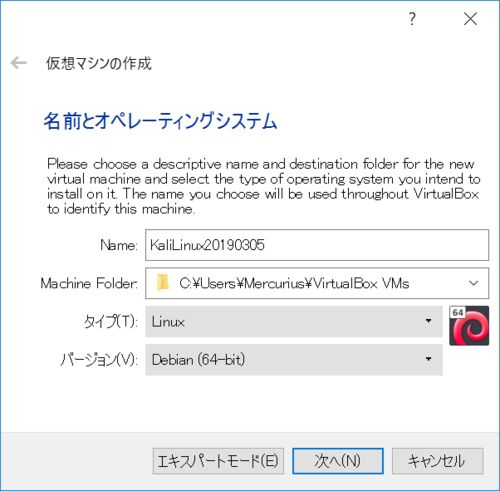Click the Name: label
This screenshot has height=491, width=500.
(x=119, y=246)
